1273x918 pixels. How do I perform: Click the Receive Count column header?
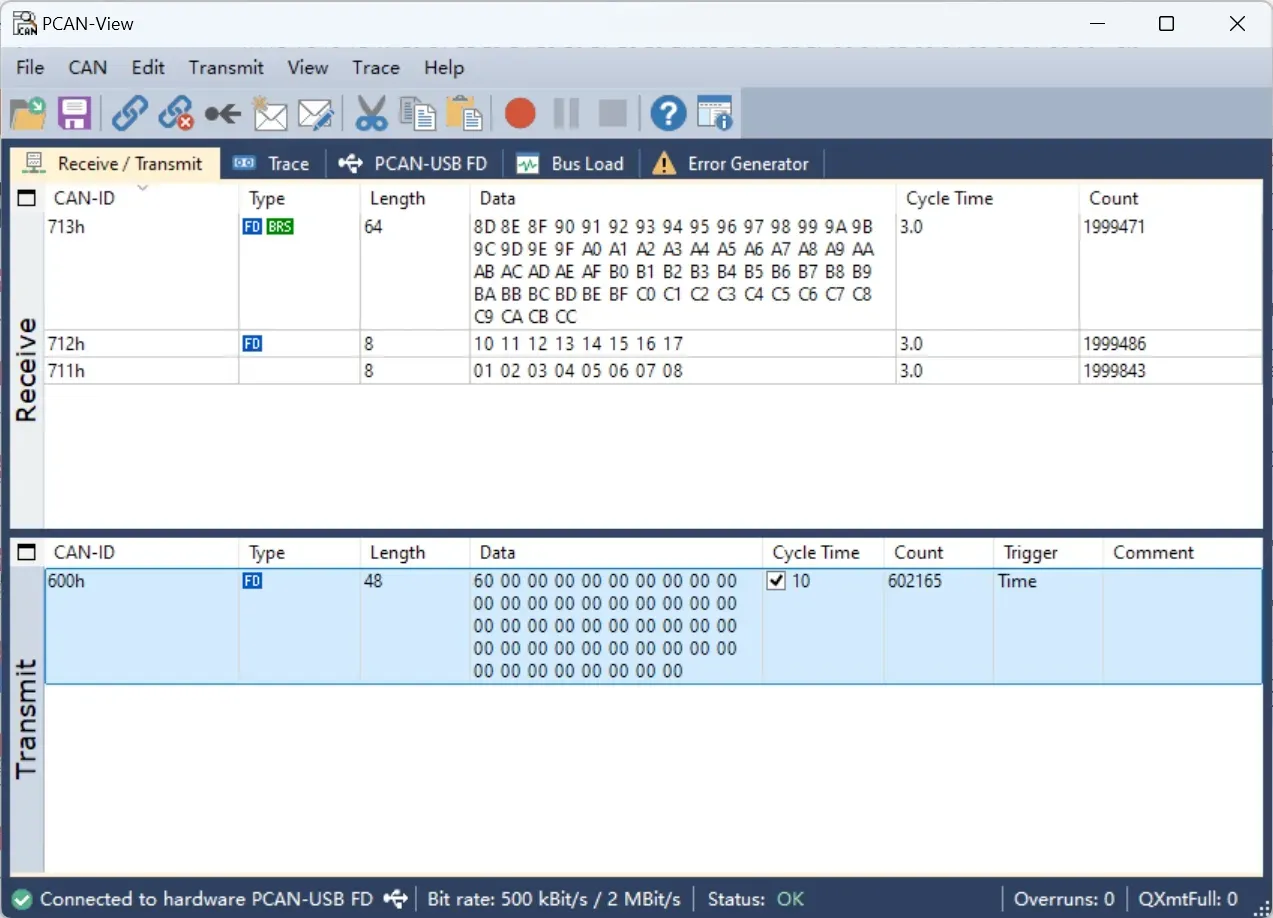tap(1171, 198)
